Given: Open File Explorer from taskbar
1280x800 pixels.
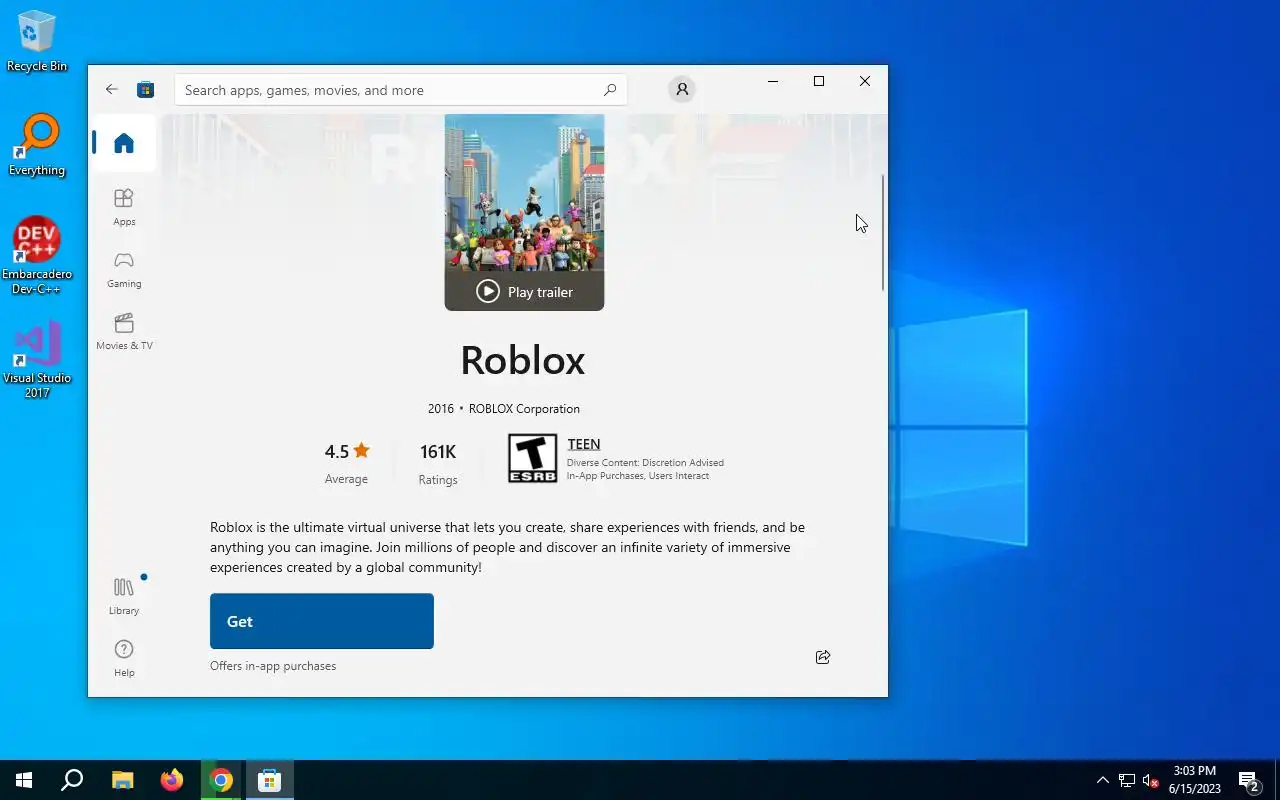Looking at the screenshot, I should coord(122,780).
